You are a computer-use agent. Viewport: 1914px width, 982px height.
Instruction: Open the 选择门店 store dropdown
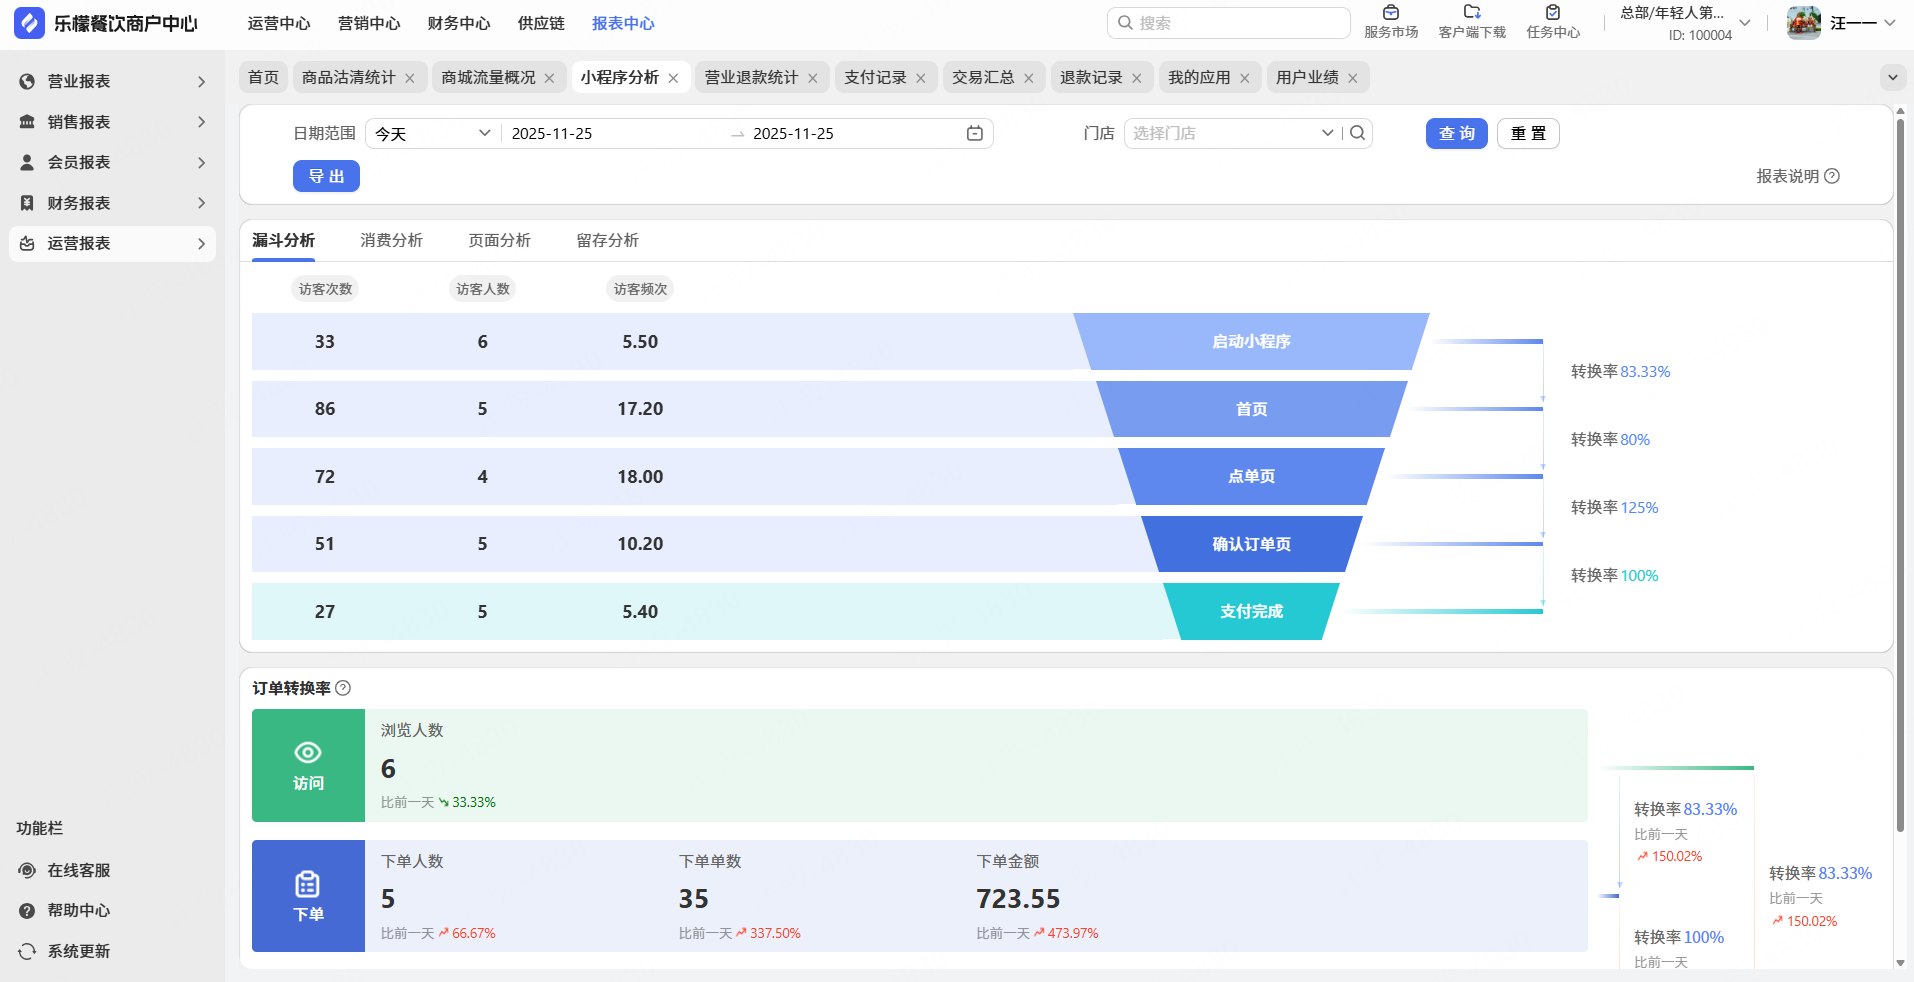[1232, 133]
